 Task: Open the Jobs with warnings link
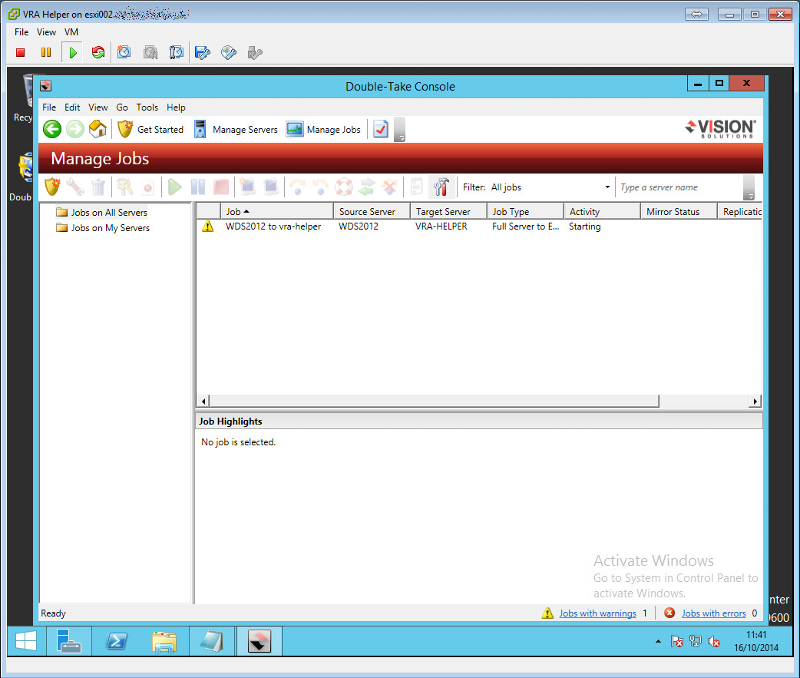[x=597, y=613]
